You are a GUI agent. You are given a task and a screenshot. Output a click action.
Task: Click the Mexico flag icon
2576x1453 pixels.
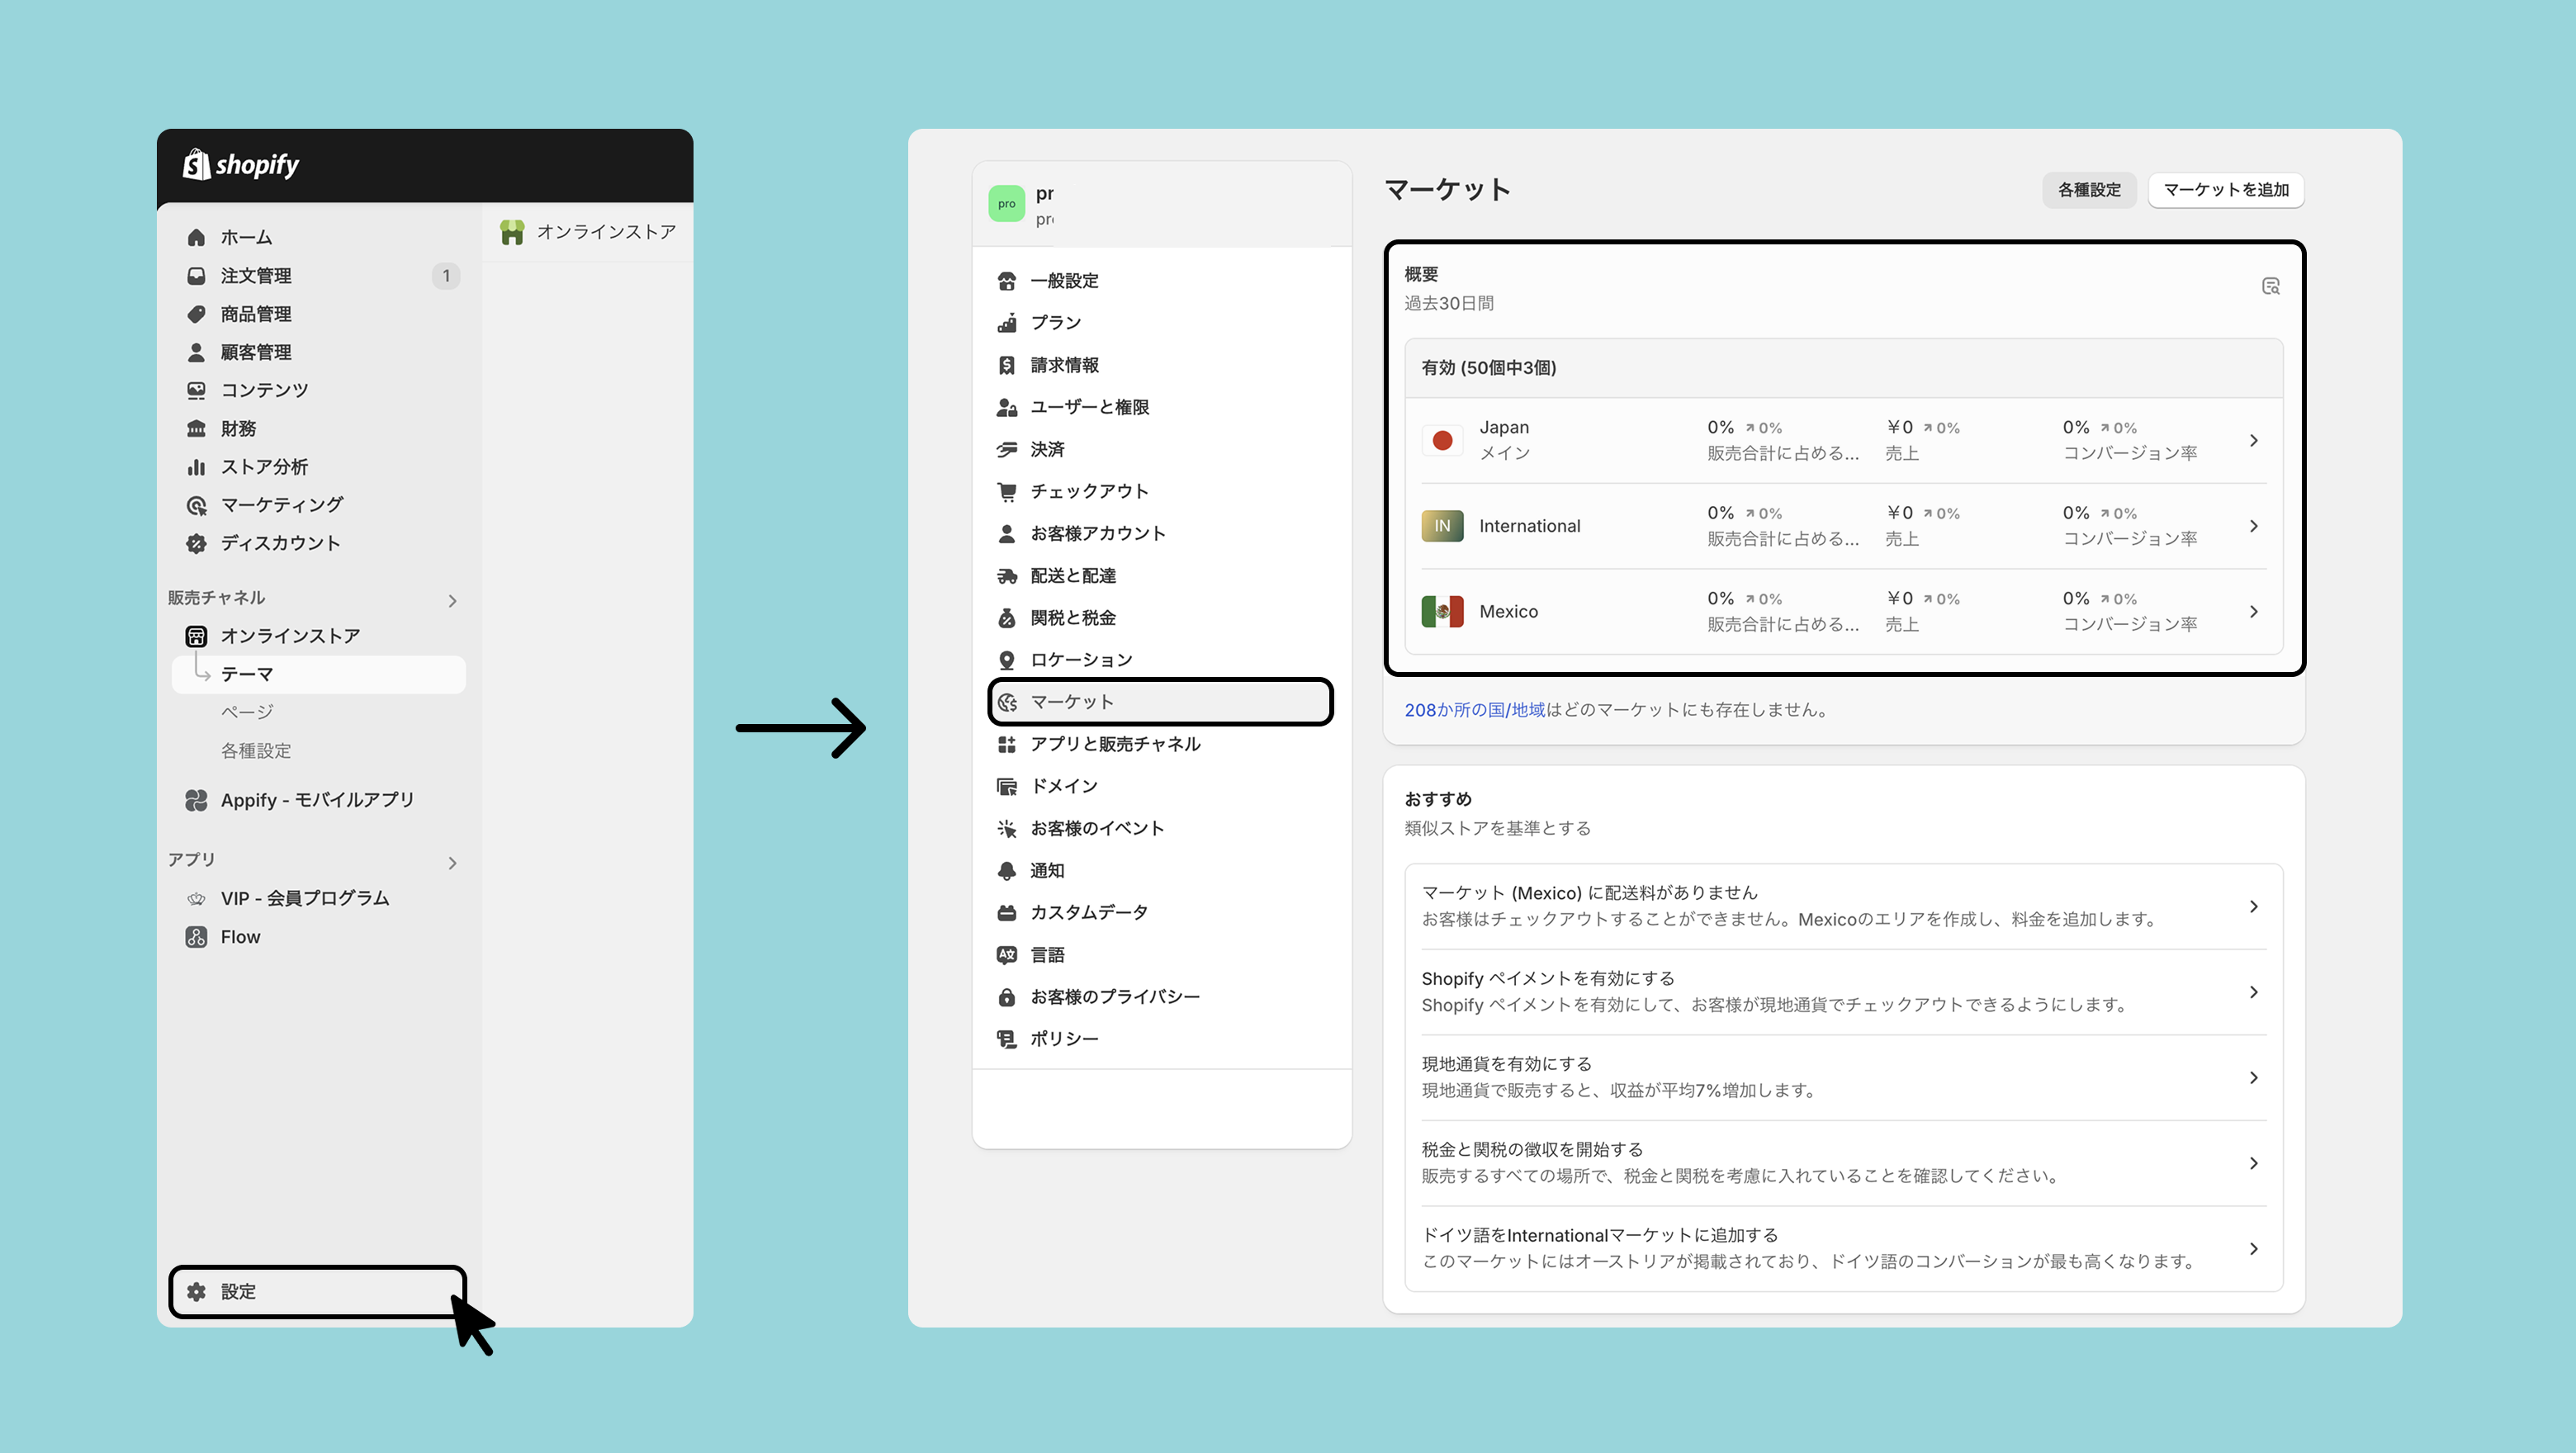[1442, 611]
